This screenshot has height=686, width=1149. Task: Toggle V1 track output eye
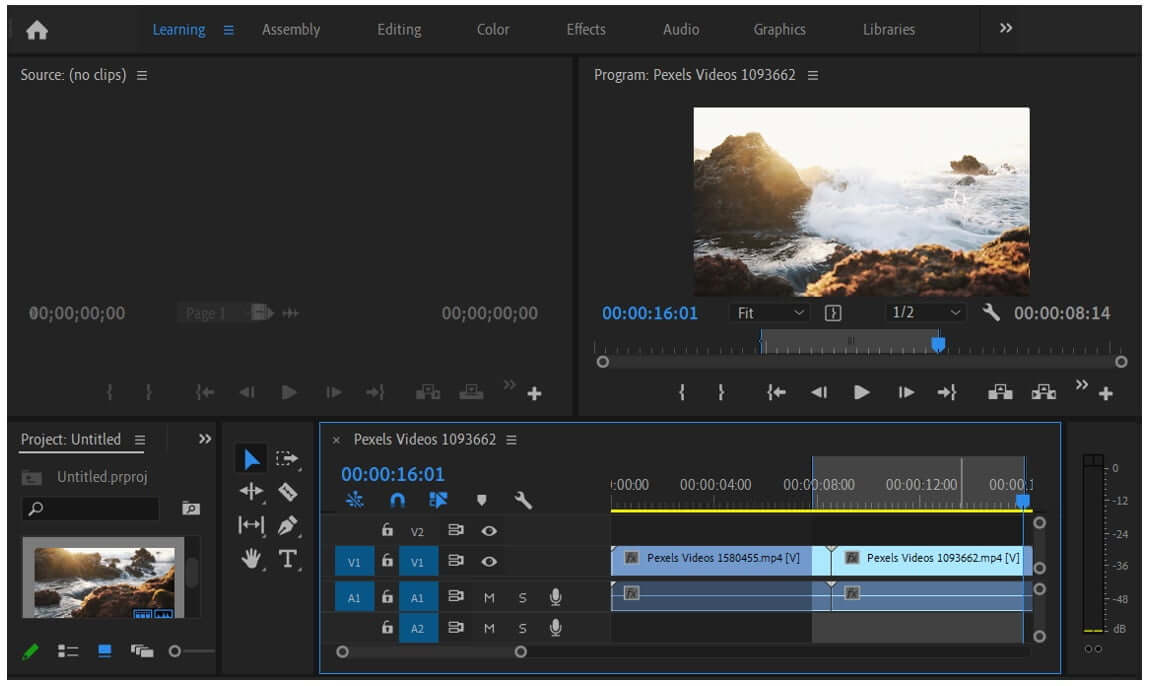coord(489,561)
